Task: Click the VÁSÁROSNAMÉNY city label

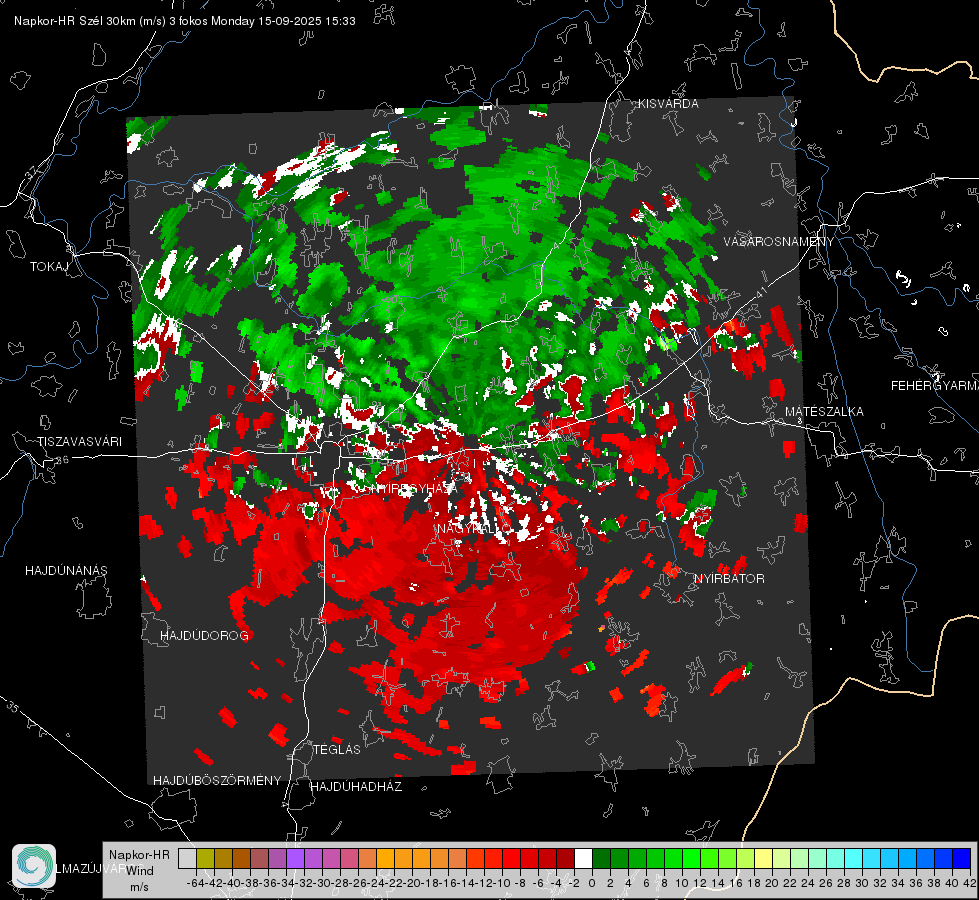Action: (779, 242)
